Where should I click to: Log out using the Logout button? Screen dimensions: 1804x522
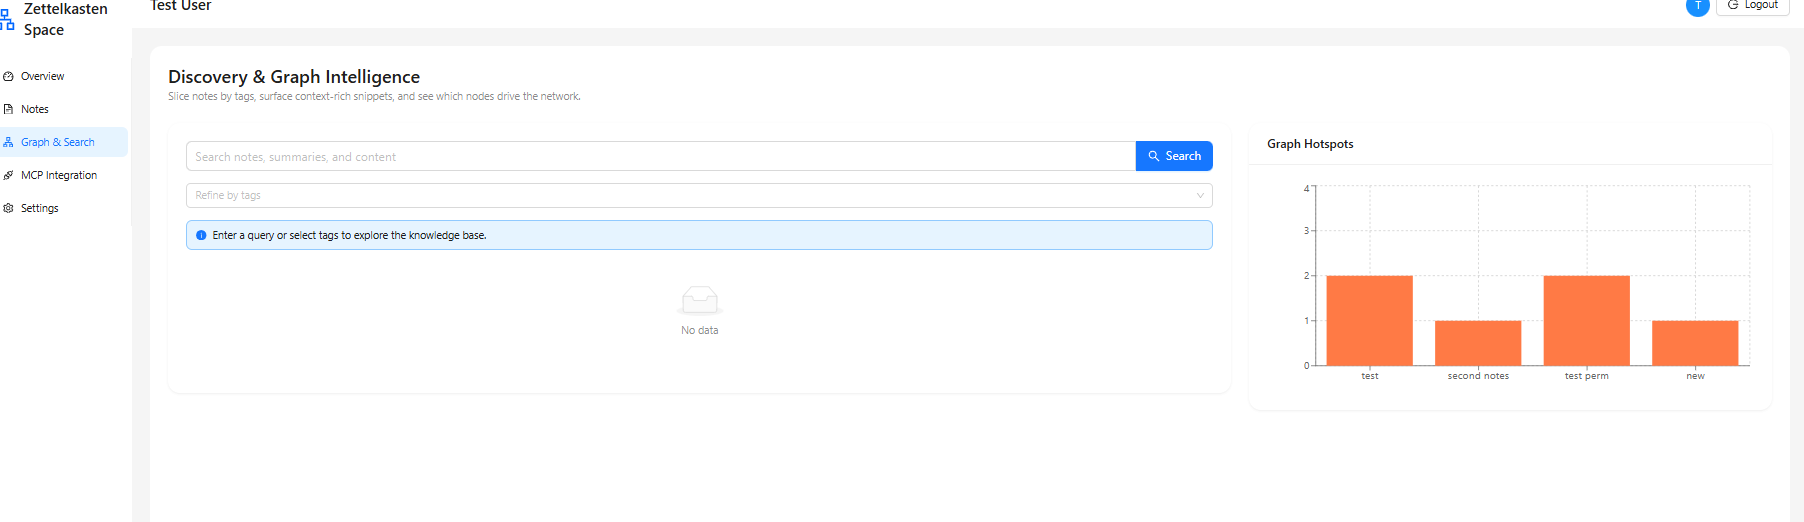1753,6
